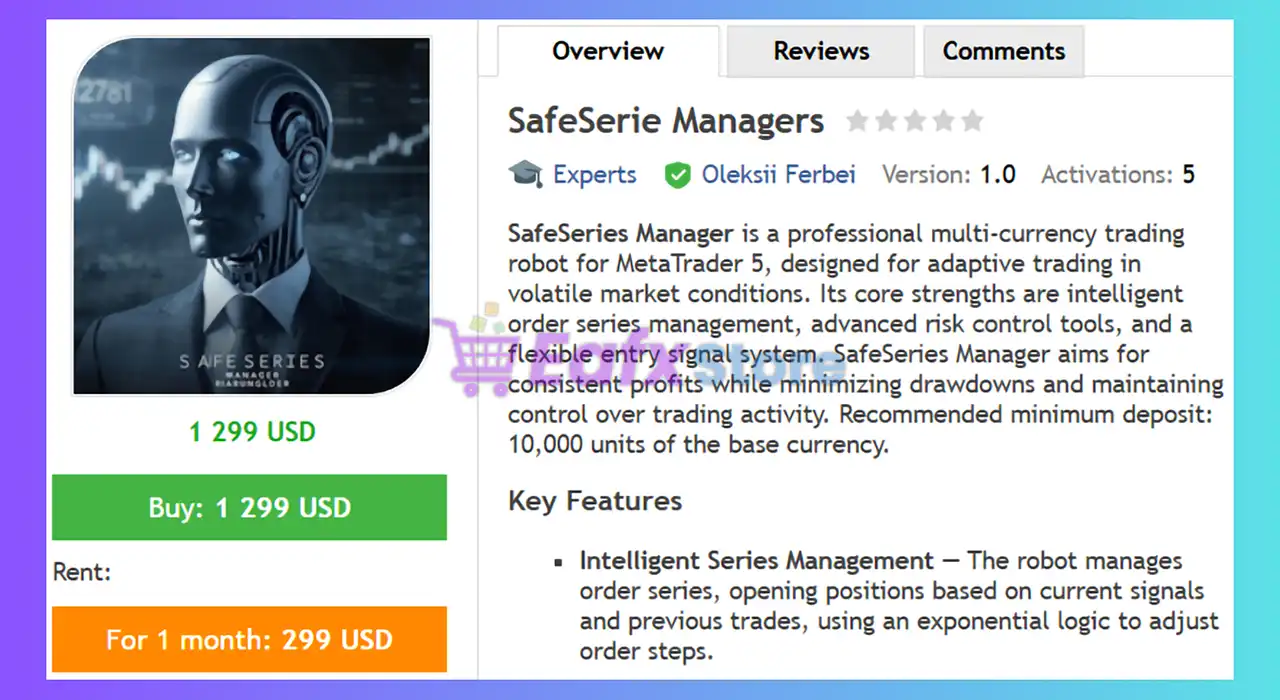1280x700 pixels.
Task: Click the second rating star
Action: (x=886, y=122)
